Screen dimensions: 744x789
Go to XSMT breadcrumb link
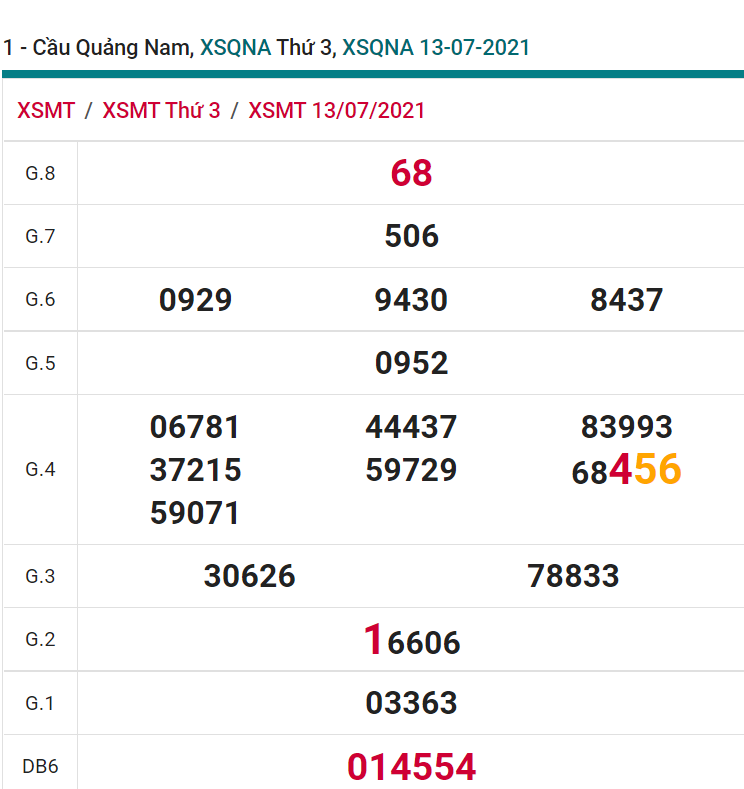tap(46, 111)
